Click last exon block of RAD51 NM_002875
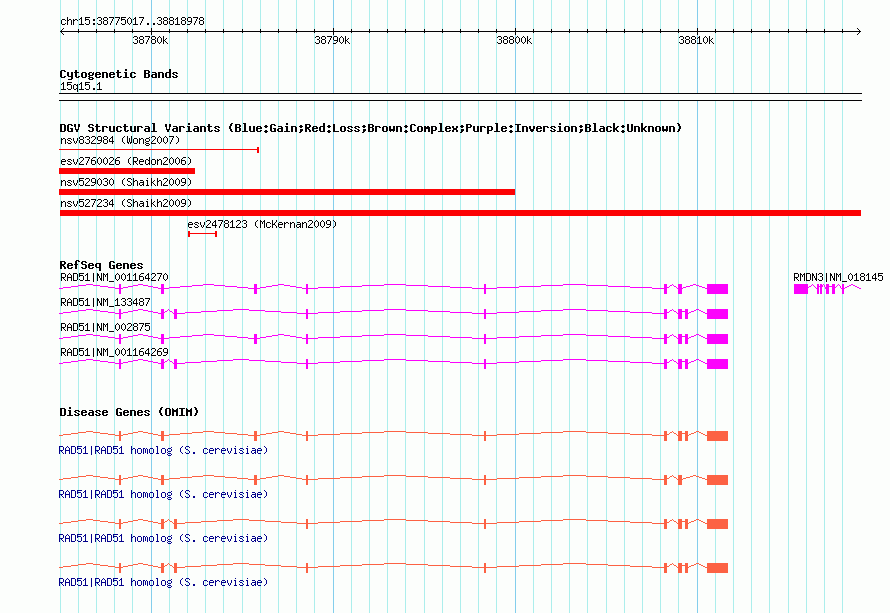Viewport: 890px width, 613px height. coord(717,339)
